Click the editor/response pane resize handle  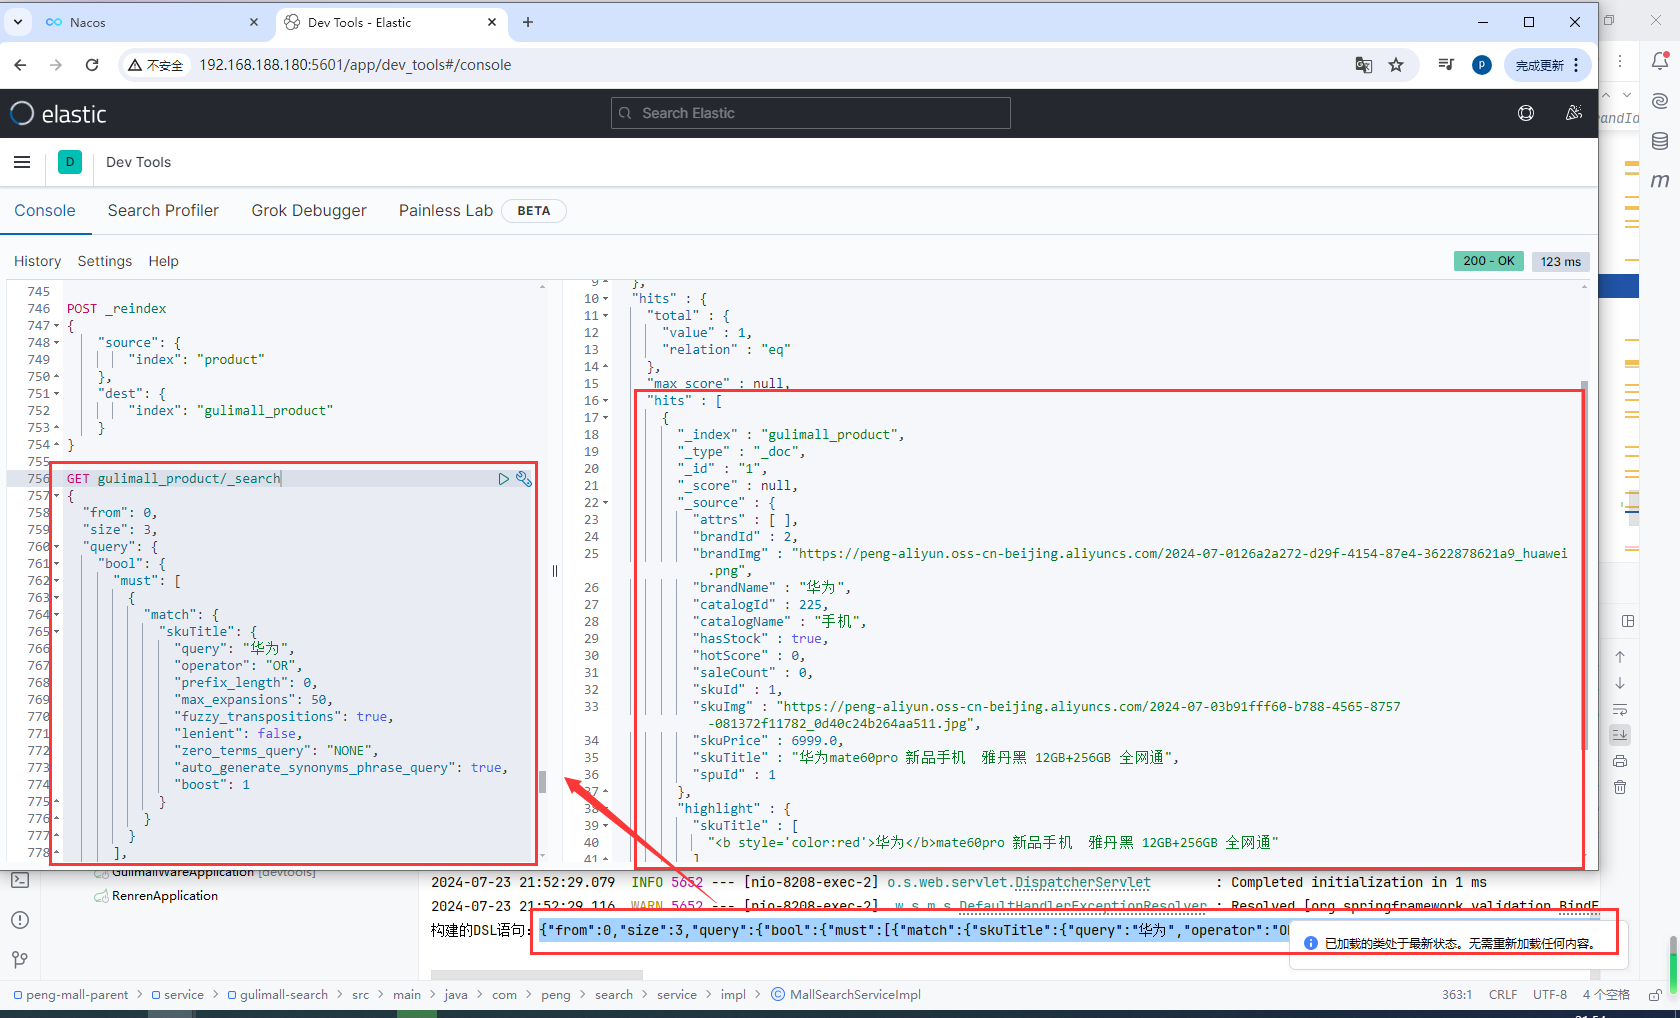click(x=555, y=571)
